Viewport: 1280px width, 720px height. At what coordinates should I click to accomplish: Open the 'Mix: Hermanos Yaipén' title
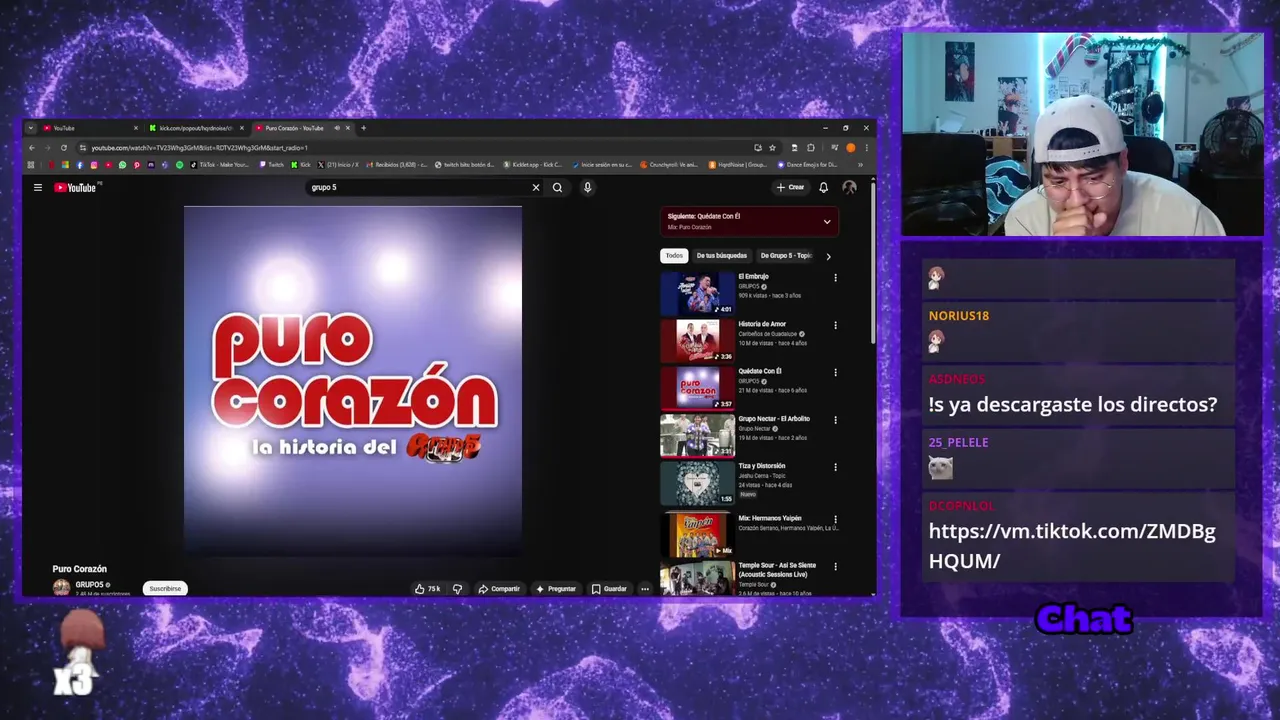pyautogui.click(x=770, y=518)
